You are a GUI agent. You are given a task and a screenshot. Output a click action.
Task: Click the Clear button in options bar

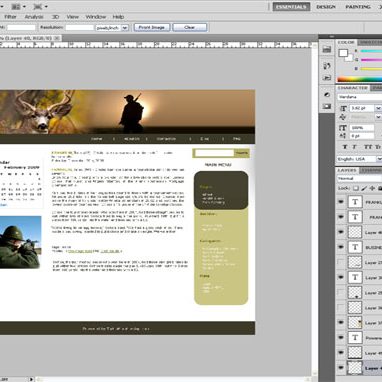tap(190, 27)
